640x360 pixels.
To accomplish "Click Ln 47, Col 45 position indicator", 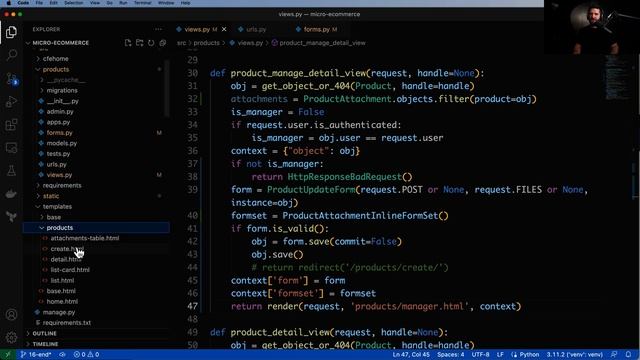I will 411,354.
